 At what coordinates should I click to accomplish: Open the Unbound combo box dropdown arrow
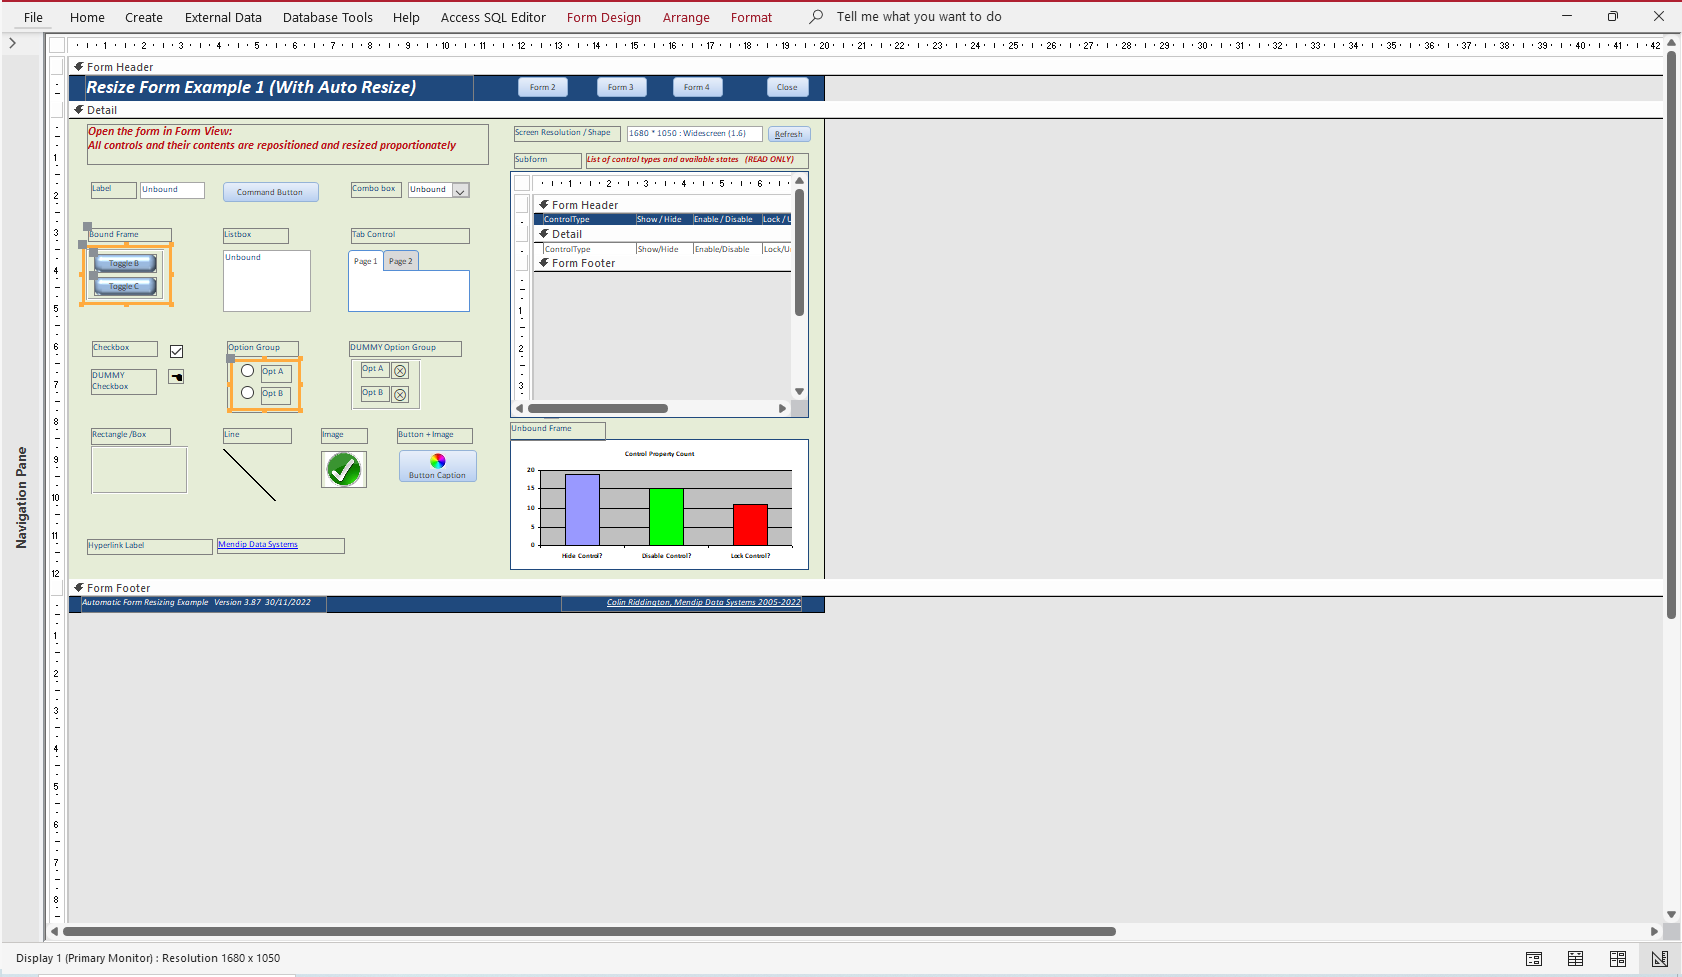(x=461, y=191)
